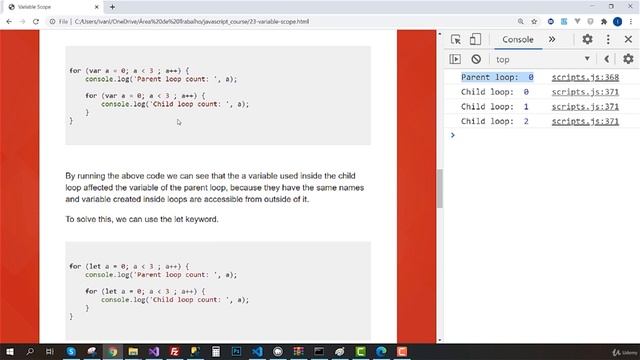The width and height of the screenshot is (640, 360).
Task: Open the gray V-shaped extension icon
Action: (577, 21)
